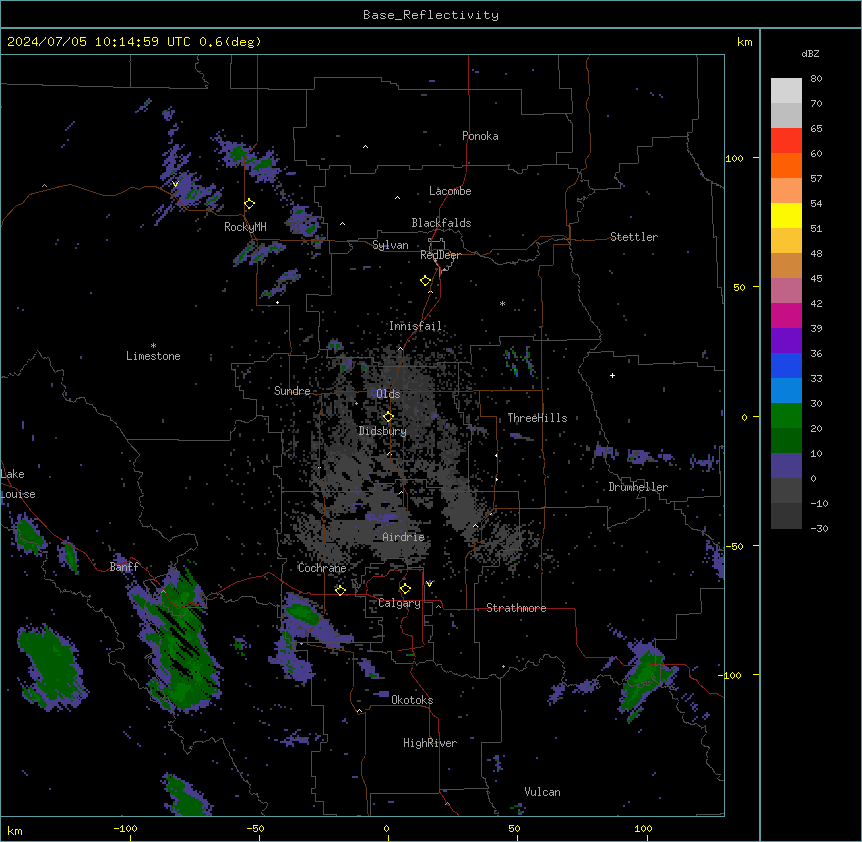Screen dimensions: 862x842
Task: Select the Ponoka city label
Action: [x=480, y=136]
